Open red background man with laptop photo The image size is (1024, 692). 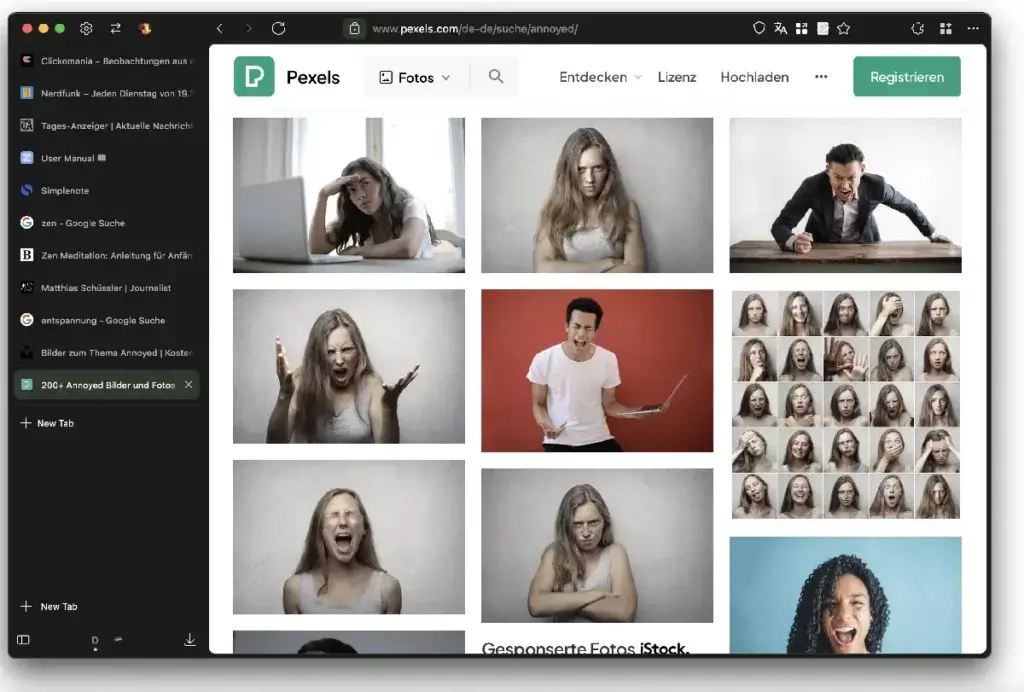pos(597,370)
